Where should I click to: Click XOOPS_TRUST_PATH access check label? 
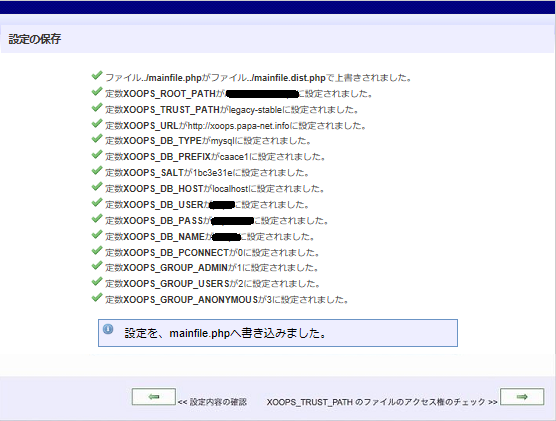click(x=382, y=402)
